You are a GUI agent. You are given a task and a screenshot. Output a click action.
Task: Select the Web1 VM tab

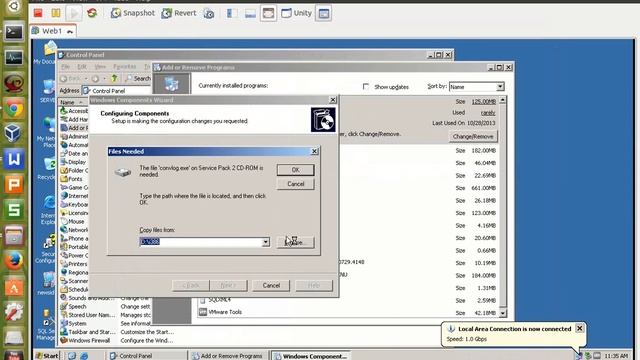(53, 31)
